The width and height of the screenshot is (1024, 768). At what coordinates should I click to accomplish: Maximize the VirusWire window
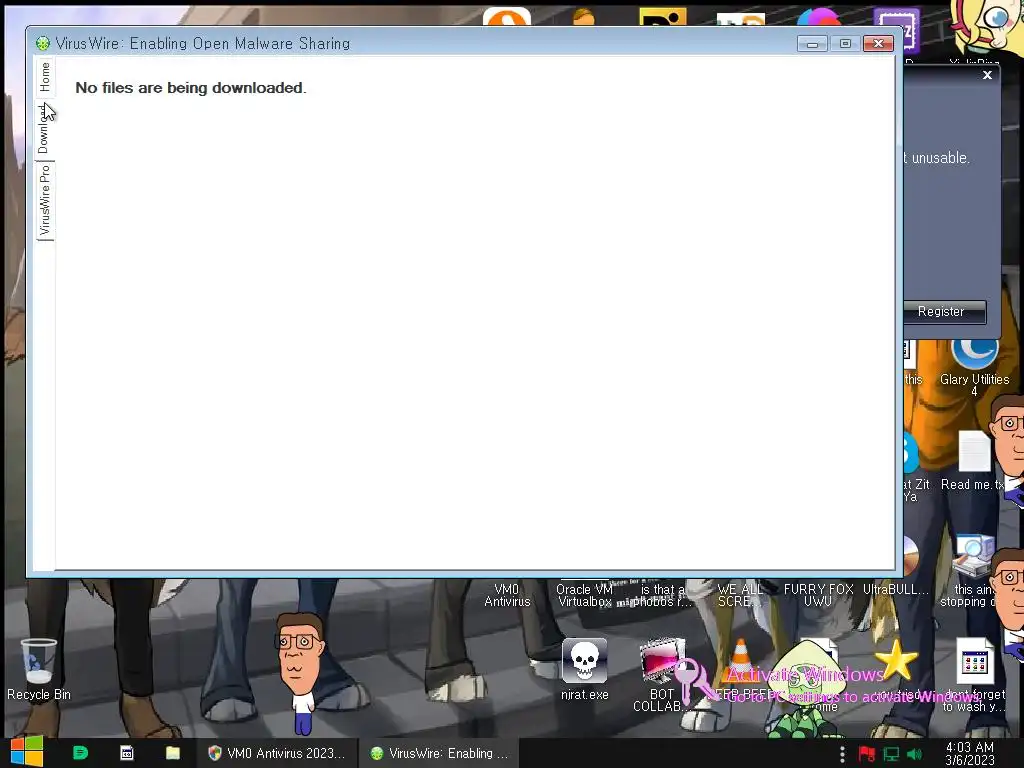[x=845, y=44]
